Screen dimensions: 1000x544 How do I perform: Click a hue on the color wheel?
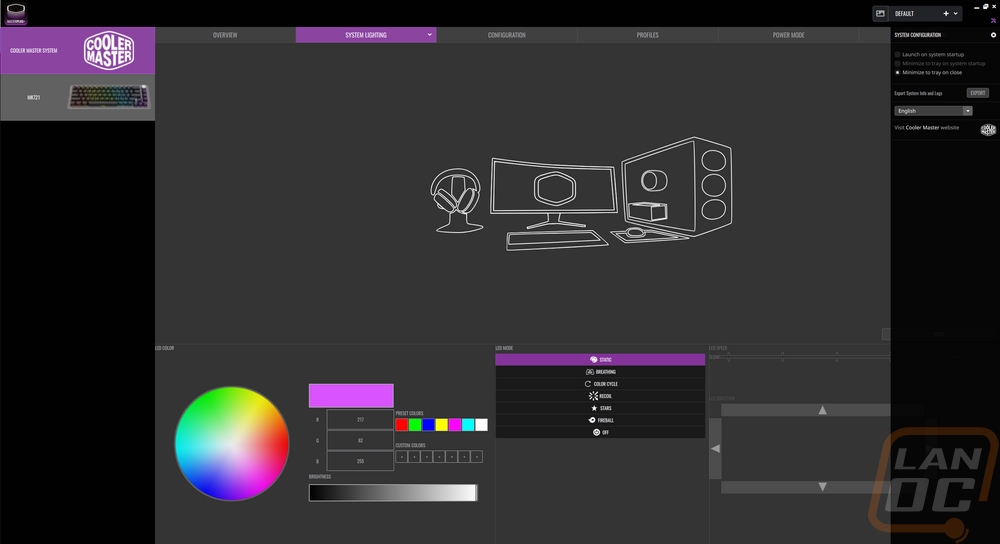coord(232,443)
